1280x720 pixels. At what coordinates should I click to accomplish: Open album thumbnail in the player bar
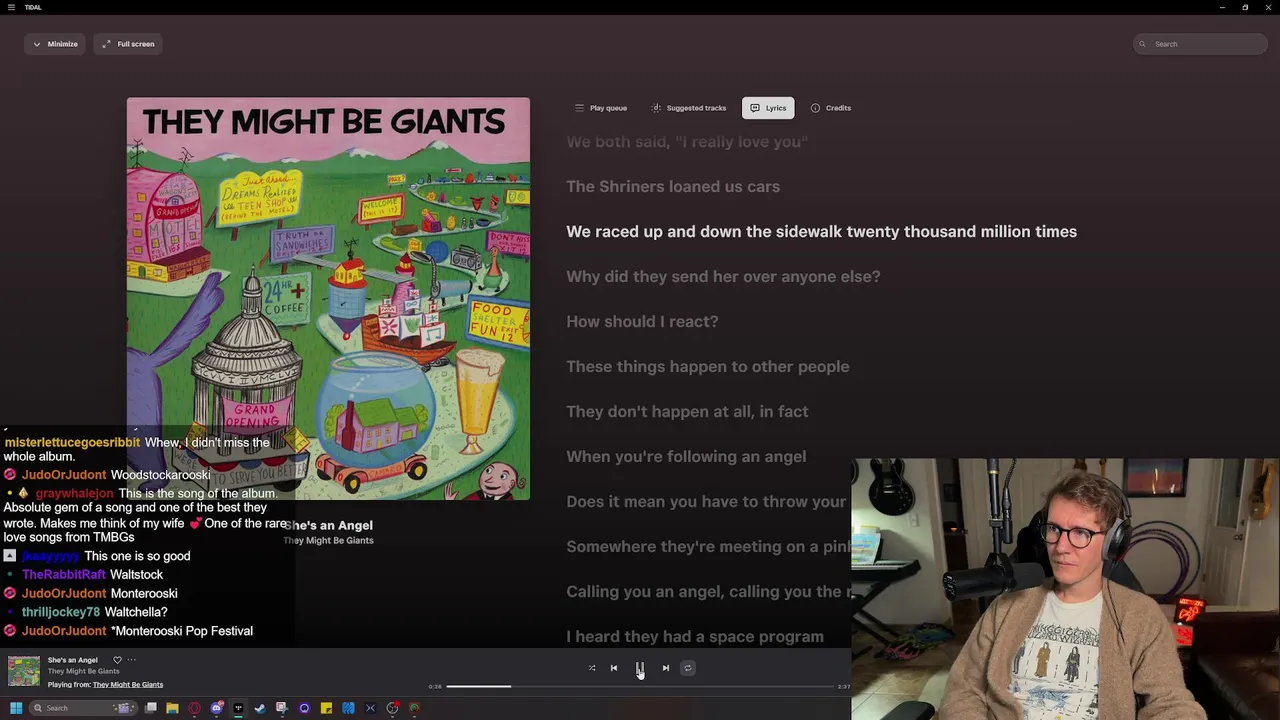24,671
